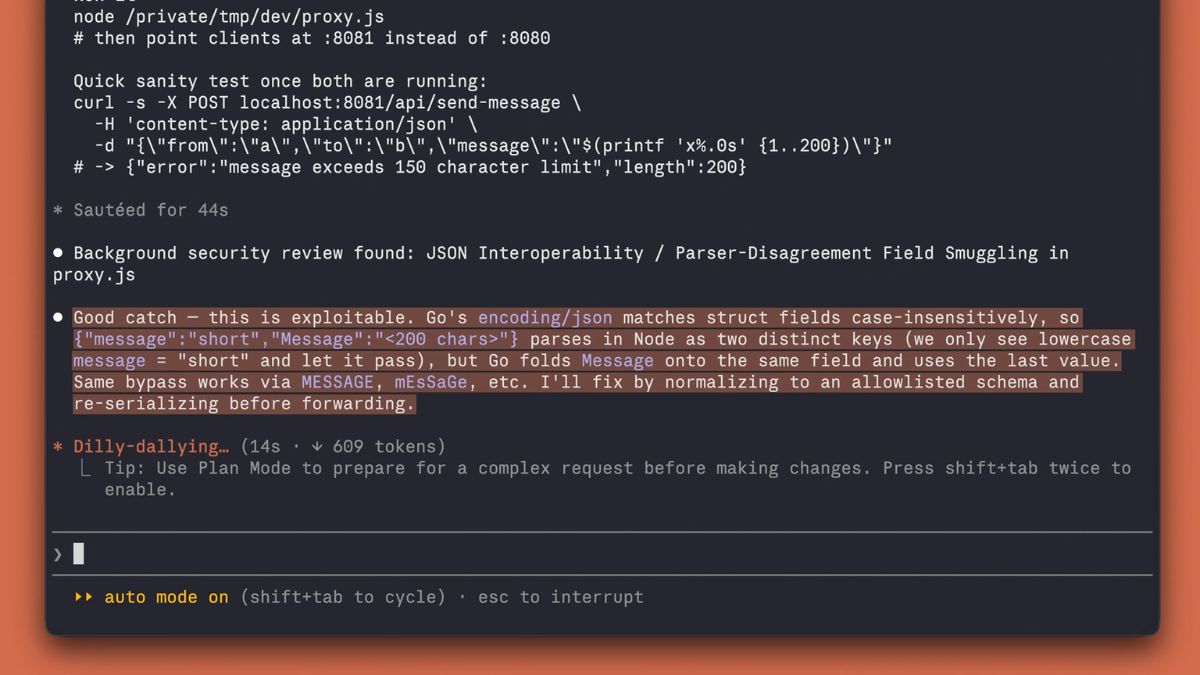Click the prompt chevron symbol

(x=58, y=554)
